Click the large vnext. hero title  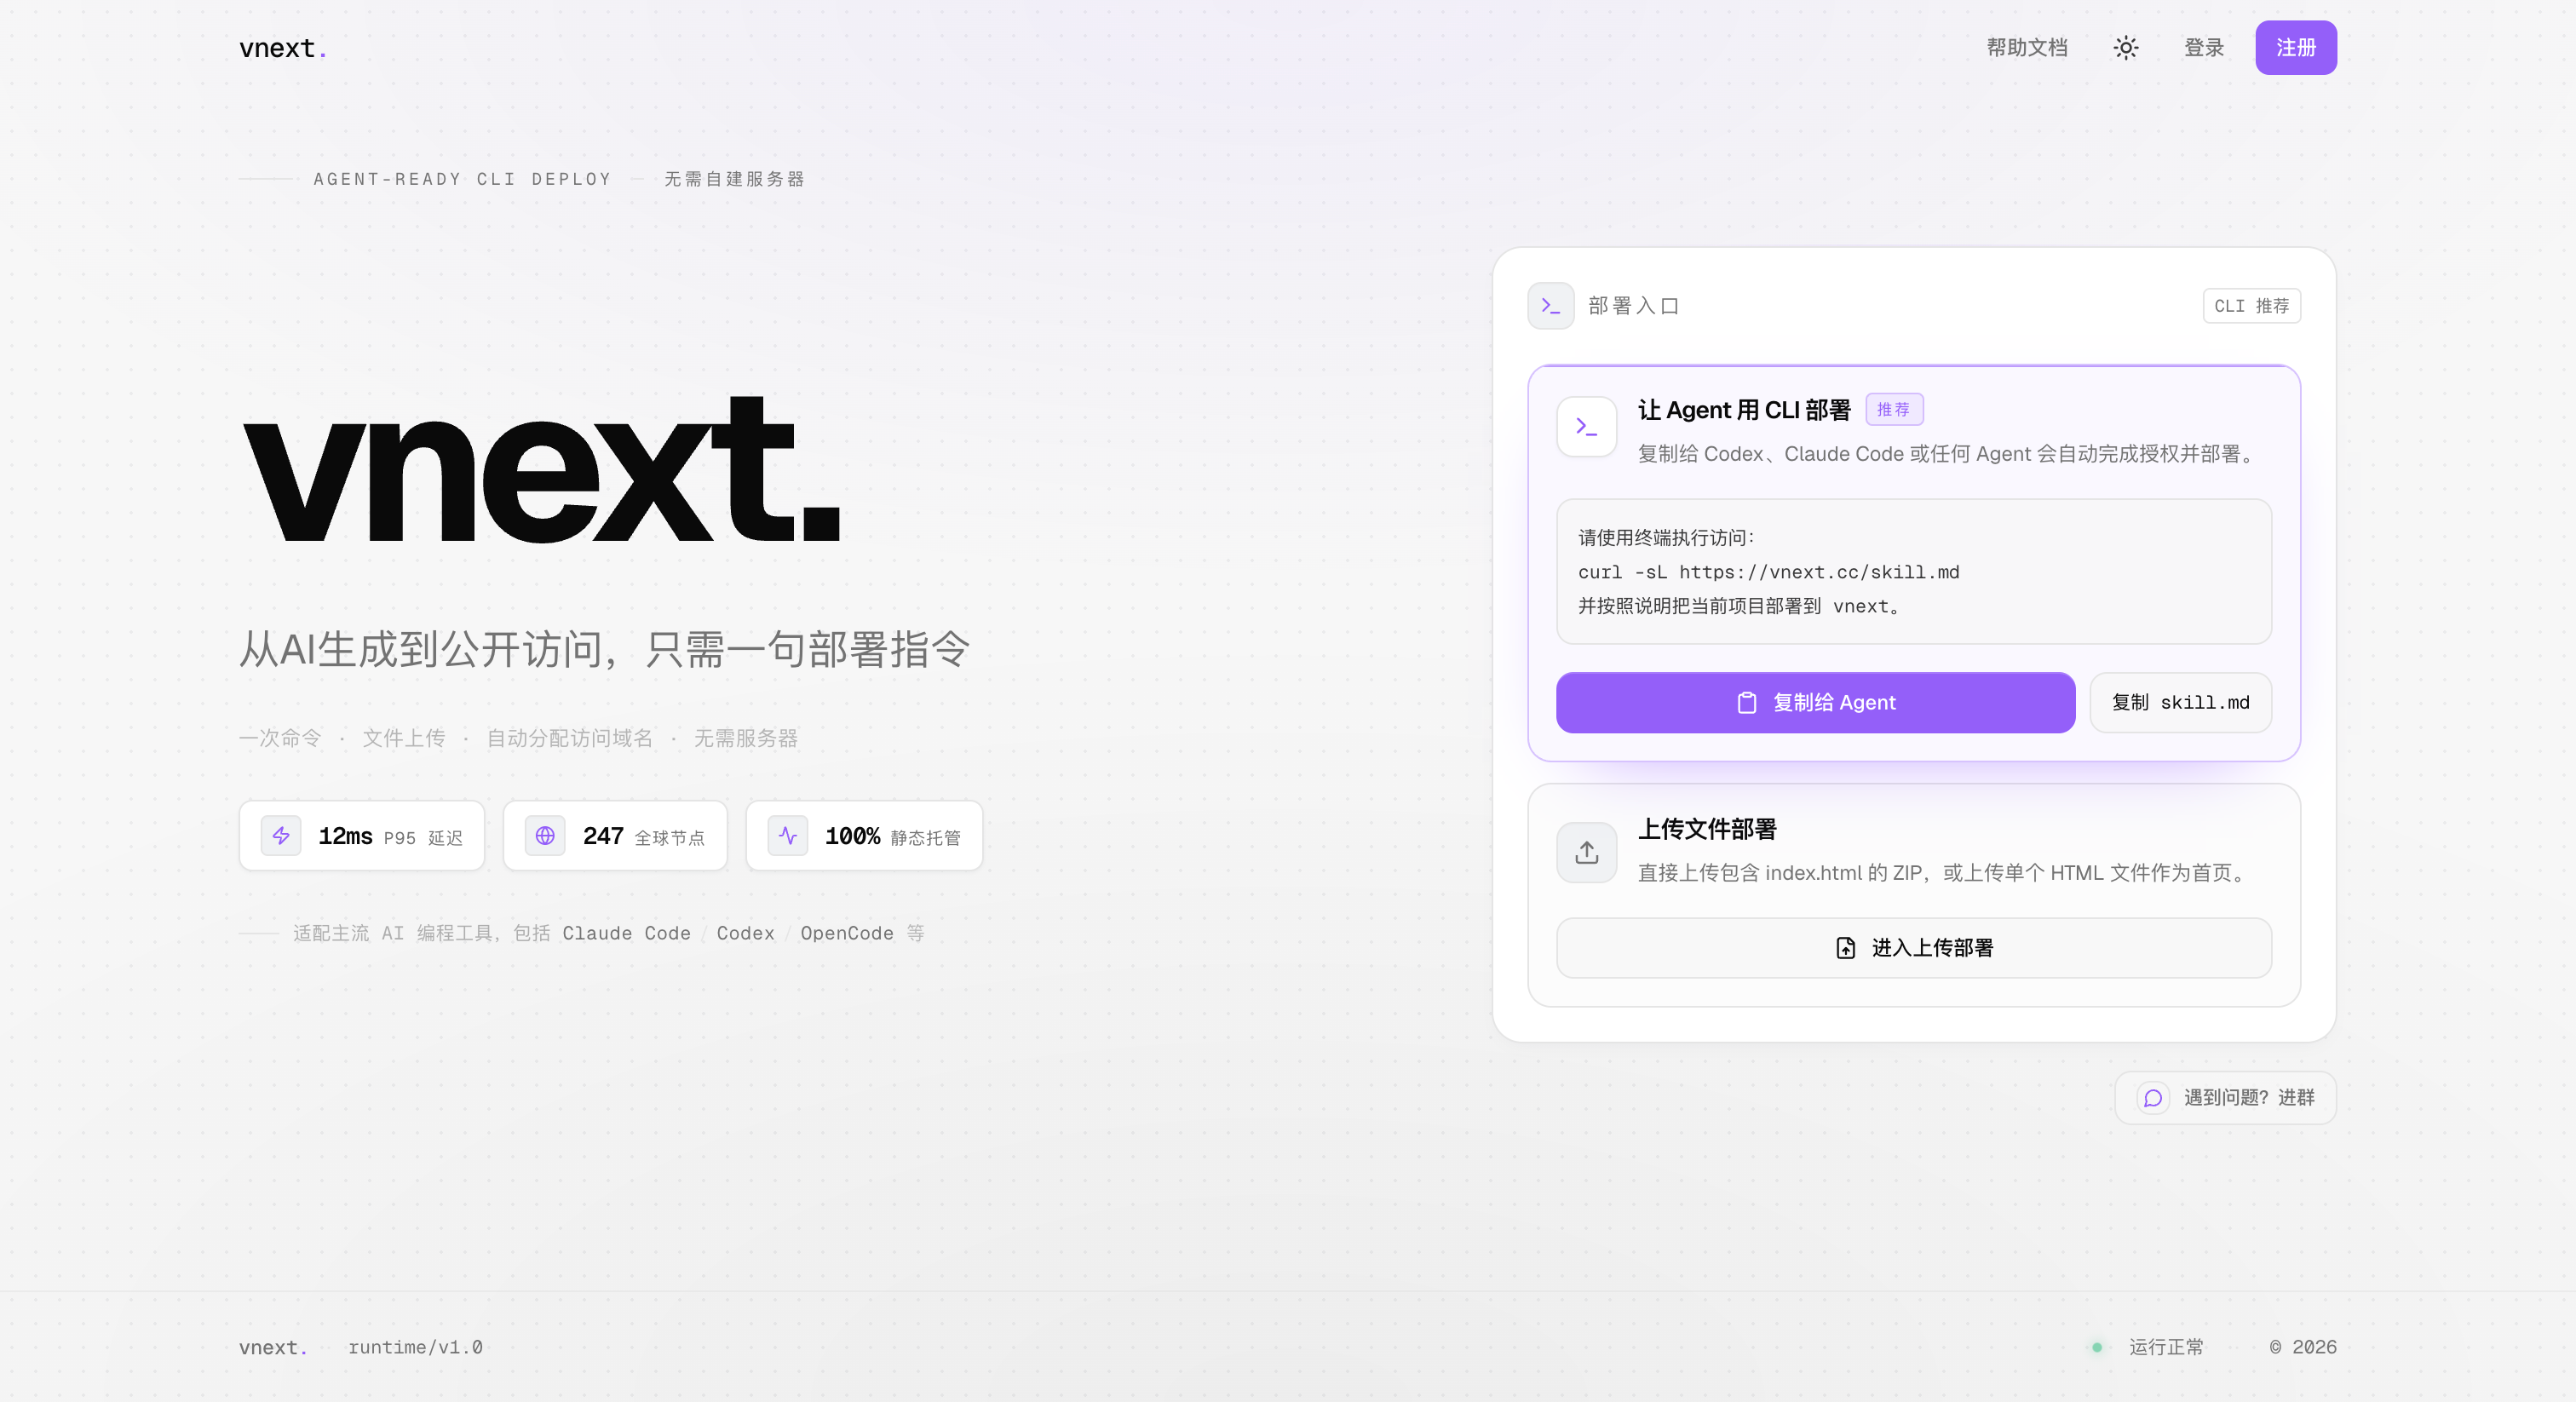click(541, 470)
